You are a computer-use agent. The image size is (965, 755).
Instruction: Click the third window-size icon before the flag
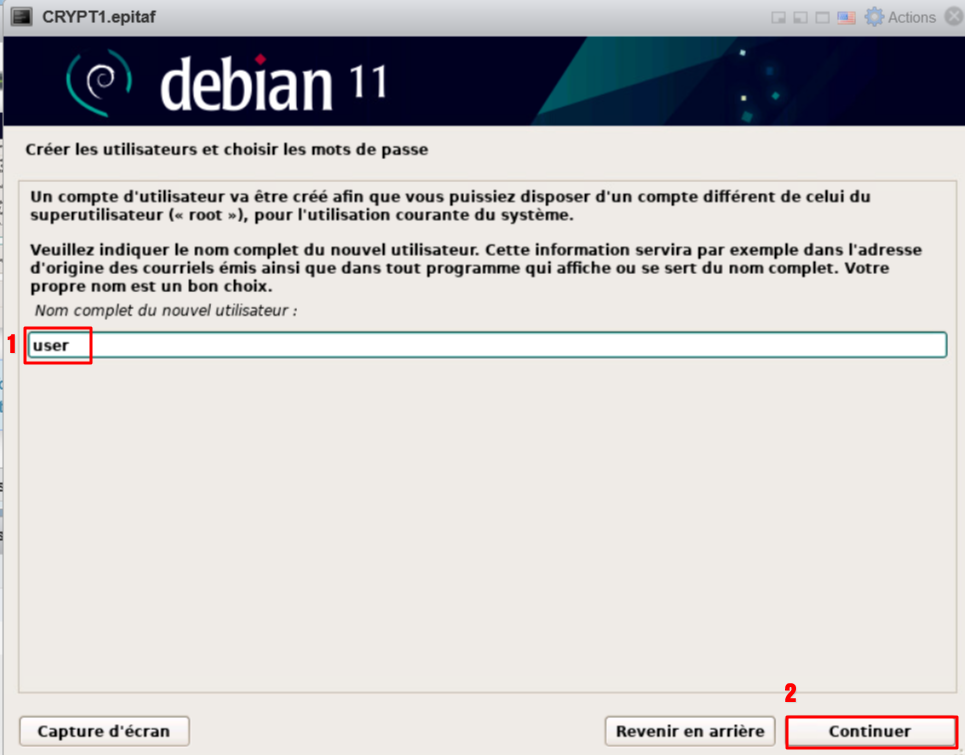823,17
